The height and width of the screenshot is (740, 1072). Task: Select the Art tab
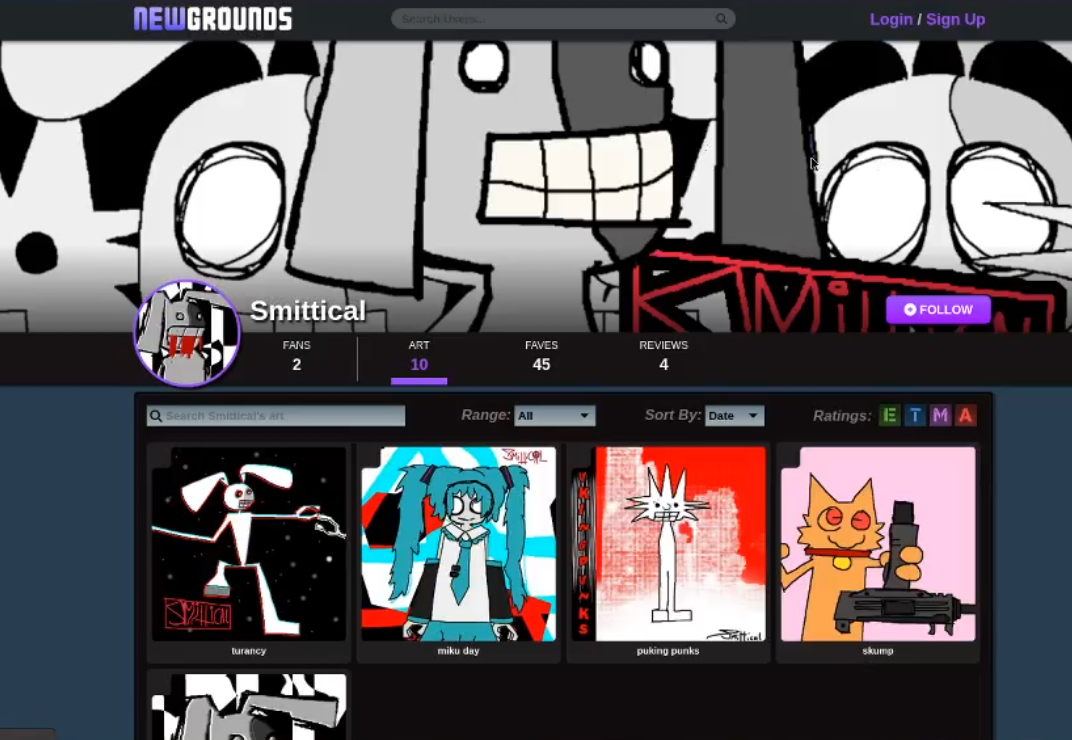click(x=419, y=356)
